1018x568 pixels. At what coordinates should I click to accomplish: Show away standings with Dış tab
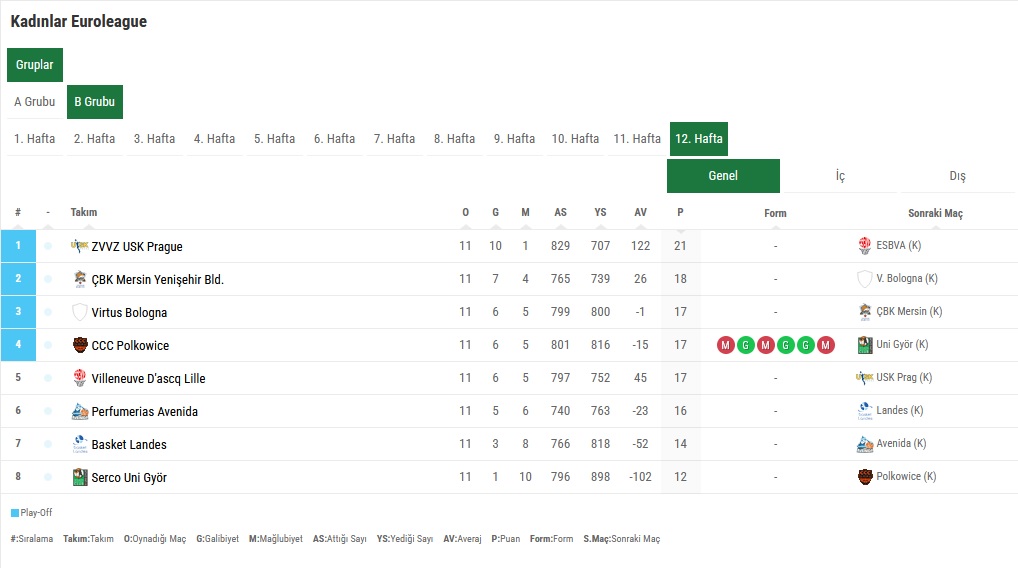[957, 176]
